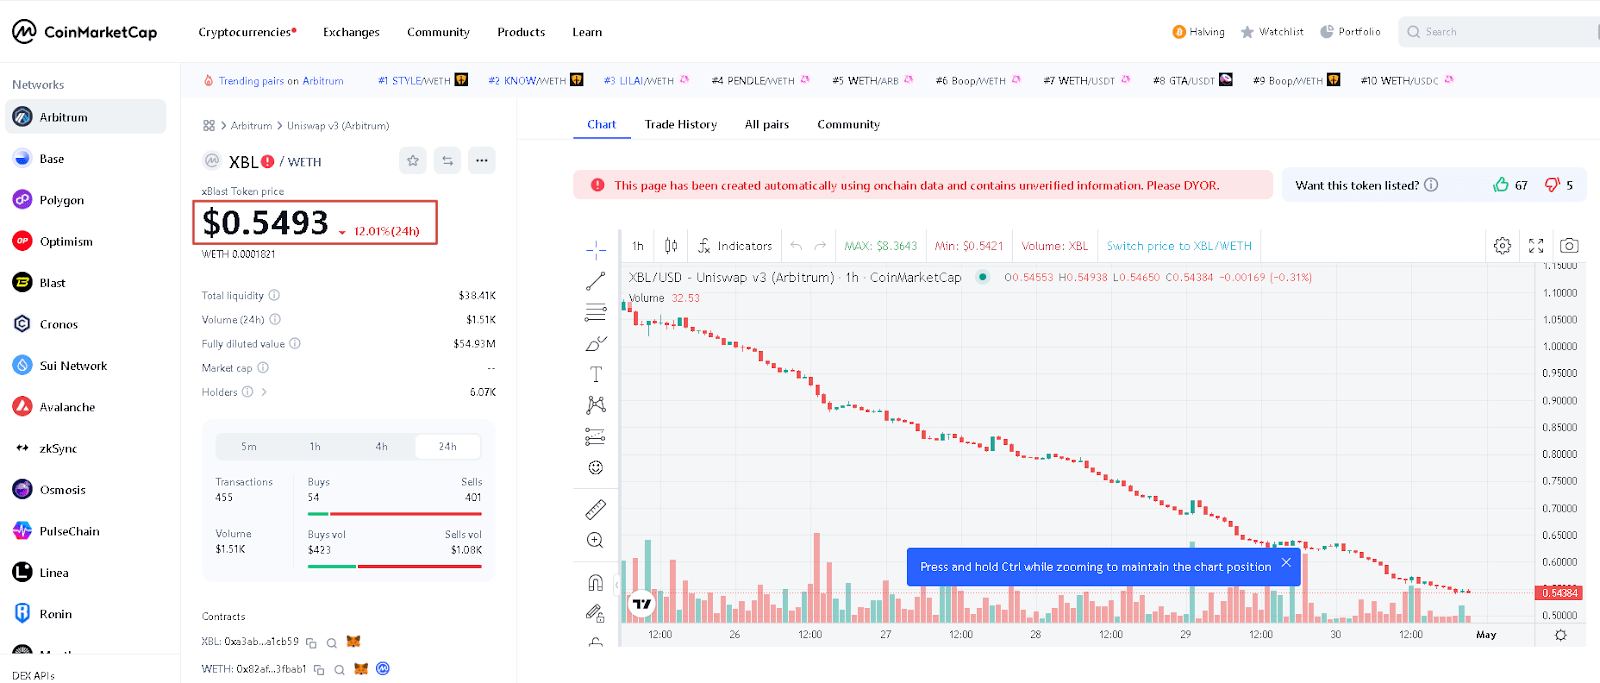
Task: Open the forecasting and measurement tools
Action: click(x=596, y=436)
